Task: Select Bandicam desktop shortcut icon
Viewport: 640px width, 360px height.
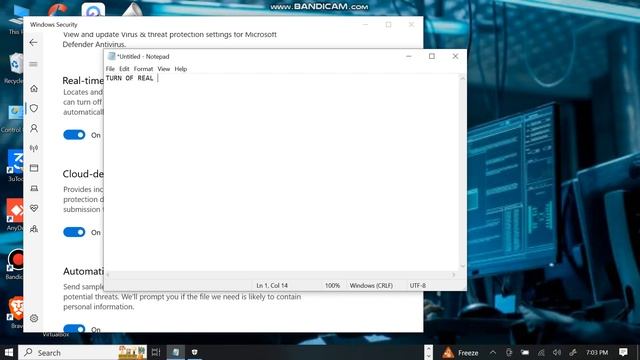Action: point(15,264)
